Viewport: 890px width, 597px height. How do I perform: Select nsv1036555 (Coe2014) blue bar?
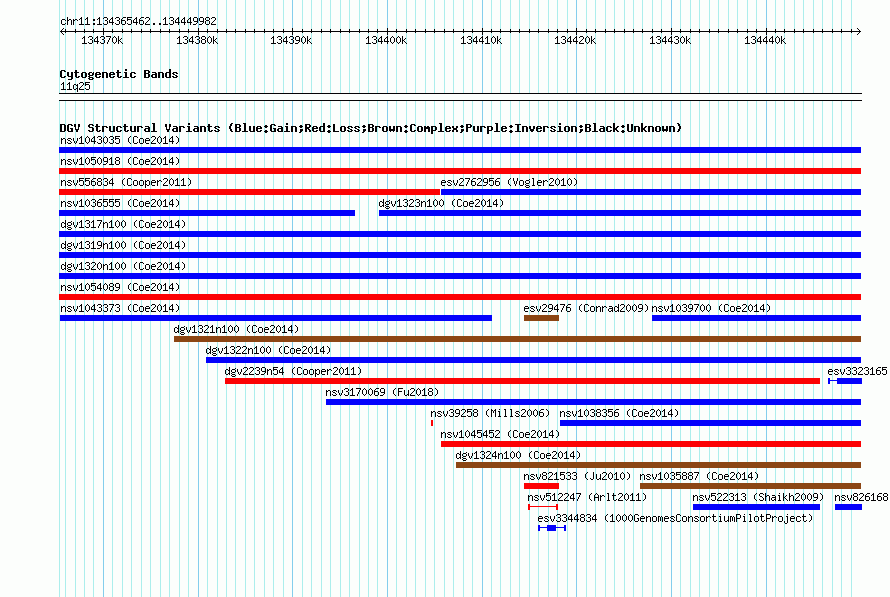click(207, 213)
